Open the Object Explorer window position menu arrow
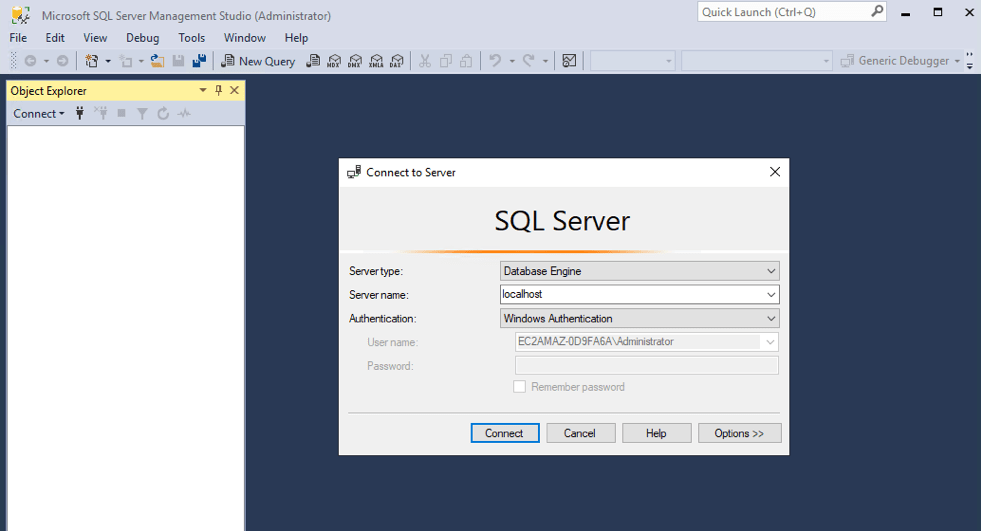The image size is (981, 531). click(x=203, y=90)
